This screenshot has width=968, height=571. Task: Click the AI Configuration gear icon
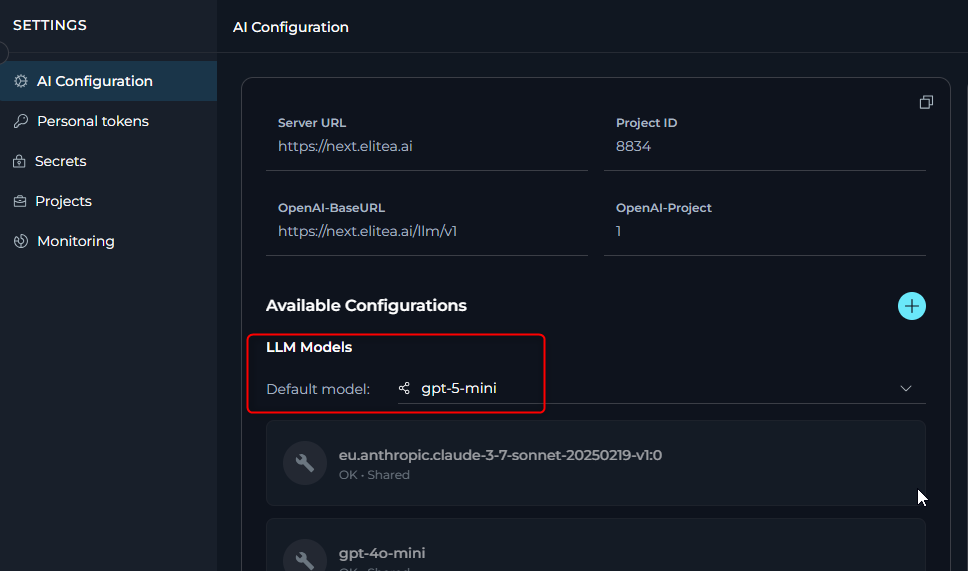20,81
